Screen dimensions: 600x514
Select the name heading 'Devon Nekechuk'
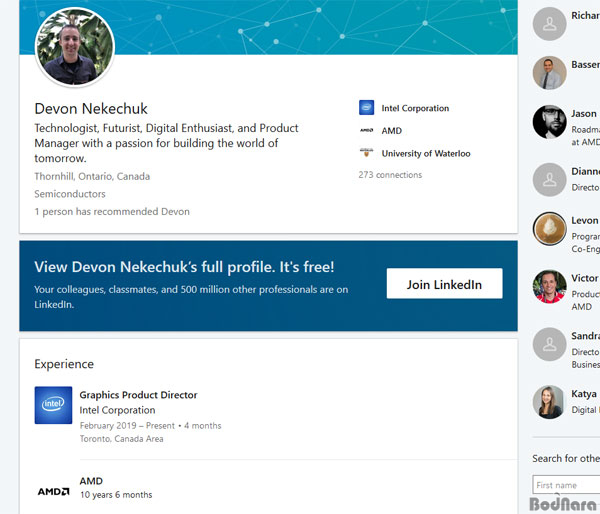point(91,109)
